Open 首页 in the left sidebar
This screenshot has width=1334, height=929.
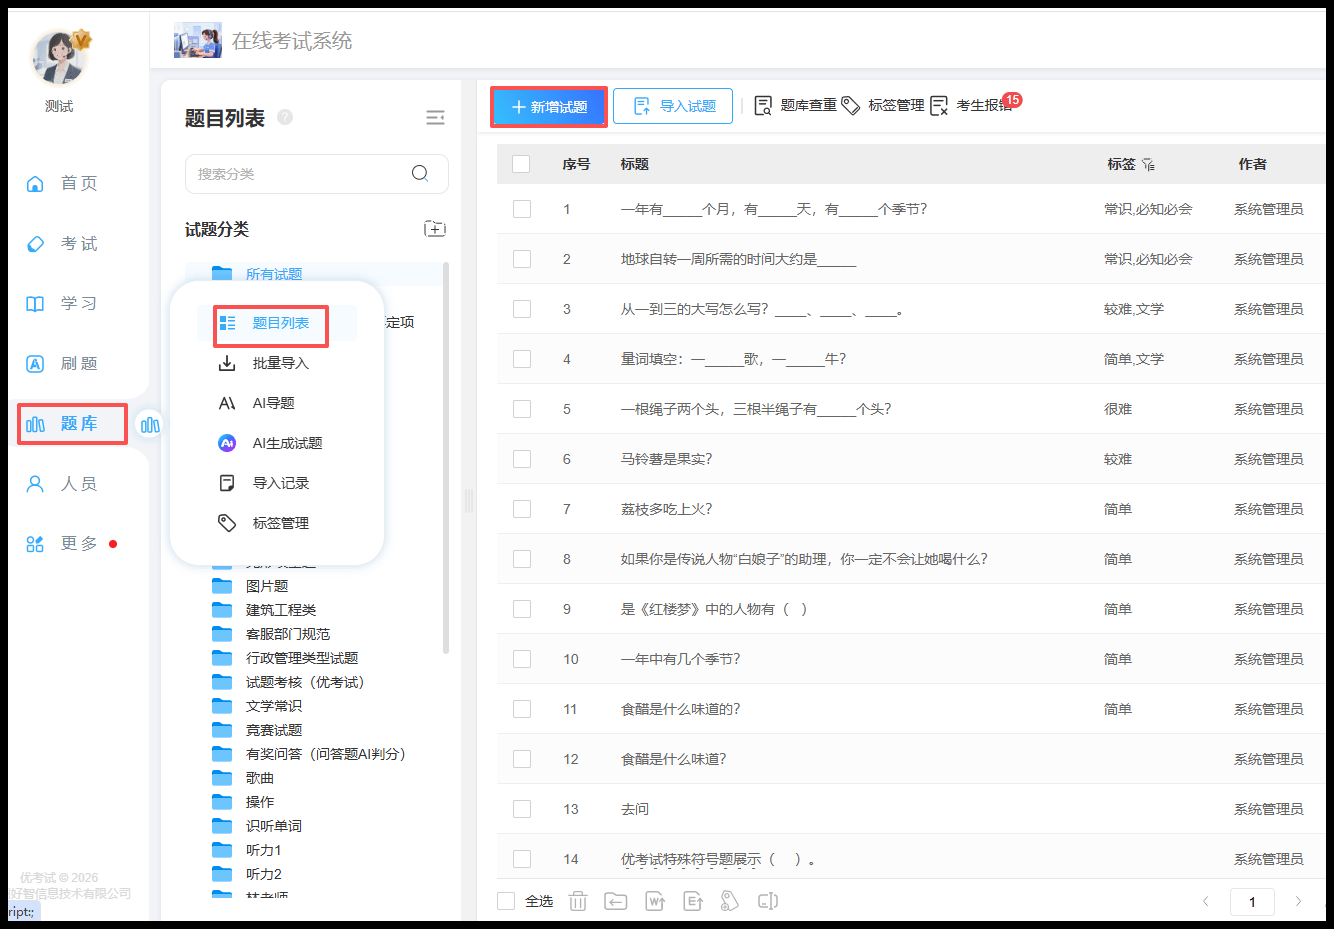62,183
